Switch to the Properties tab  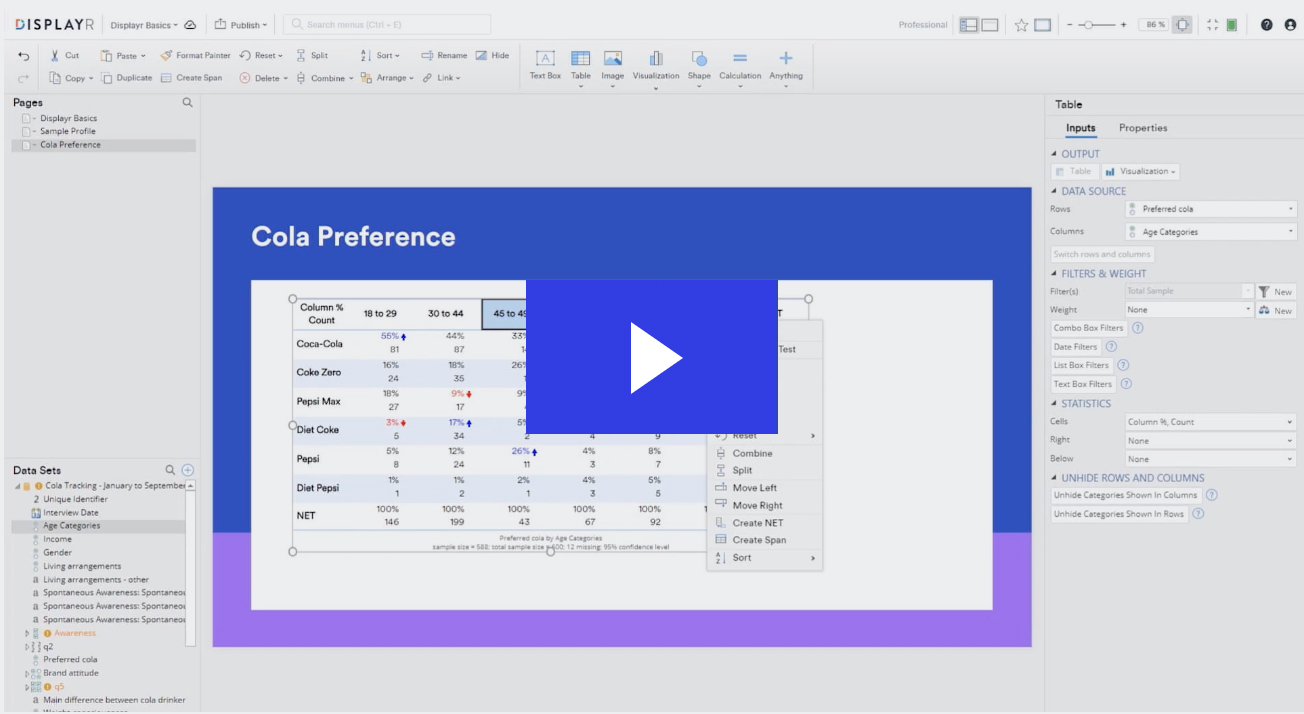click(1142, 127)
